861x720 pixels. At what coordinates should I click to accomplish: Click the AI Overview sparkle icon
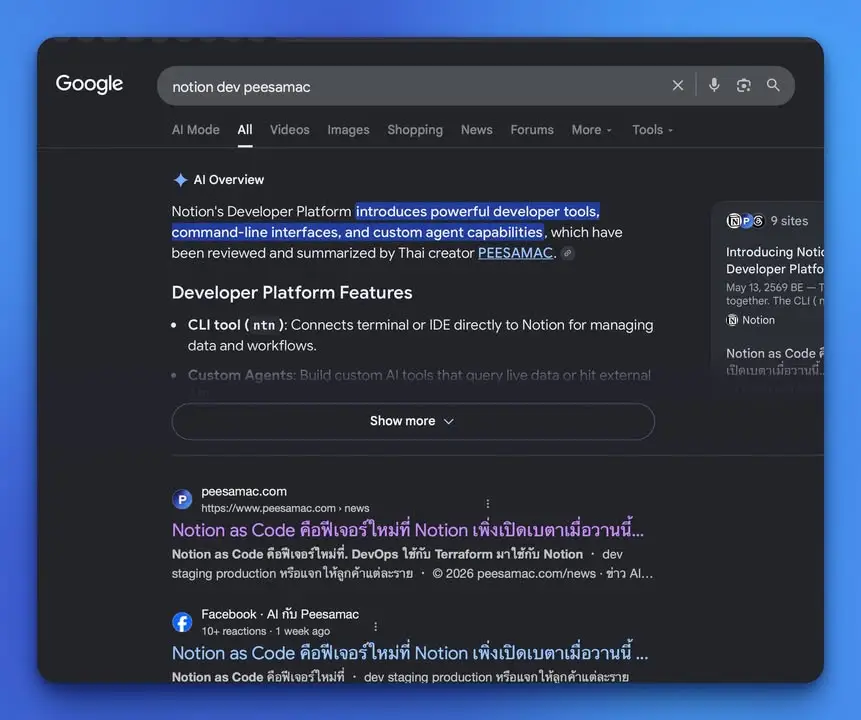[180, 180]
